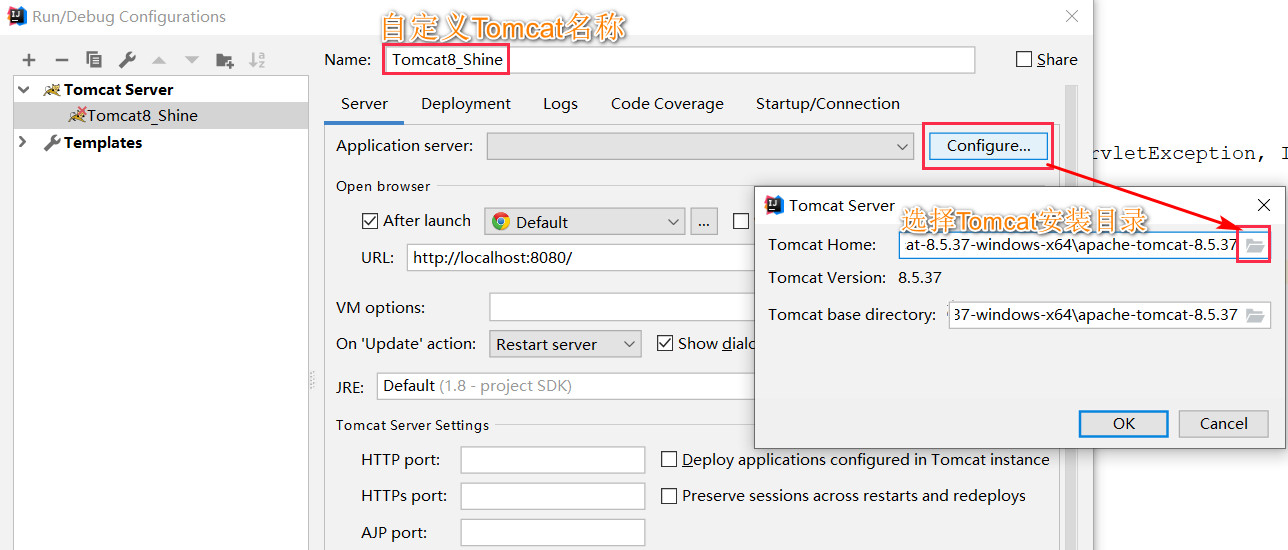Browse for the Tomcat Home folder icon

[x=1255, y=245]
